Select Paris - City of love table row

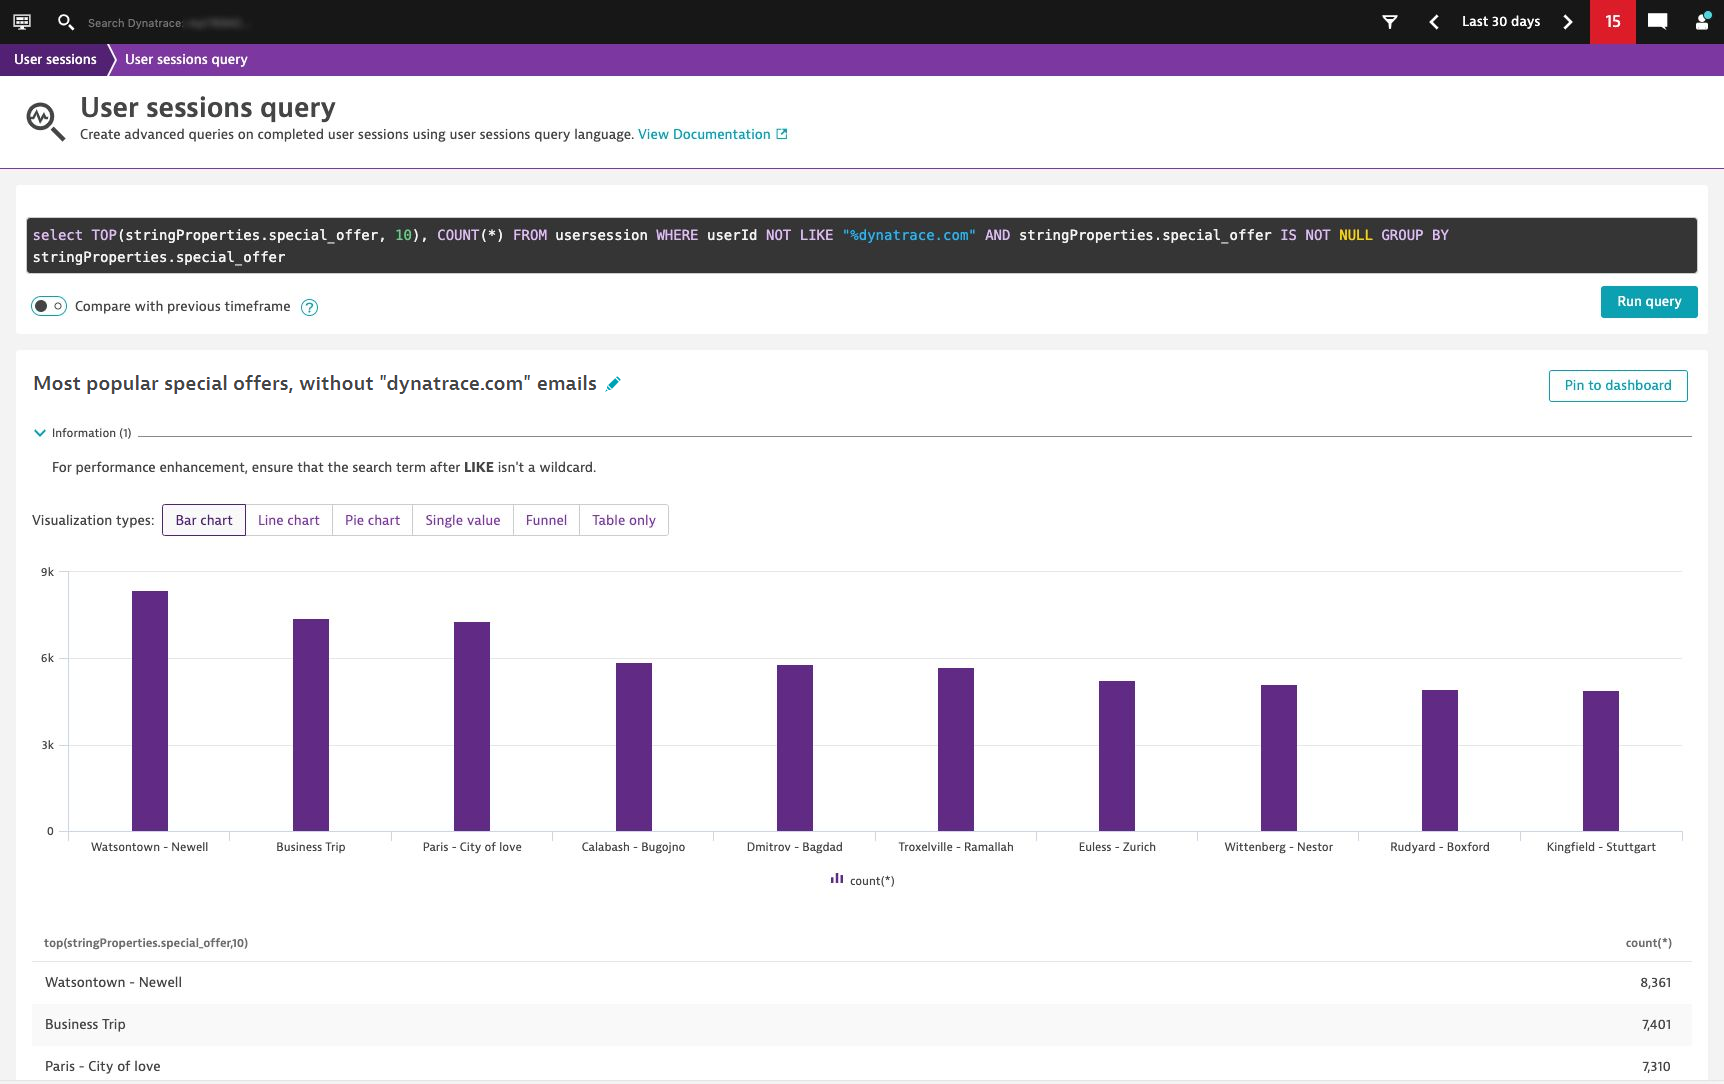(862, 1066)
